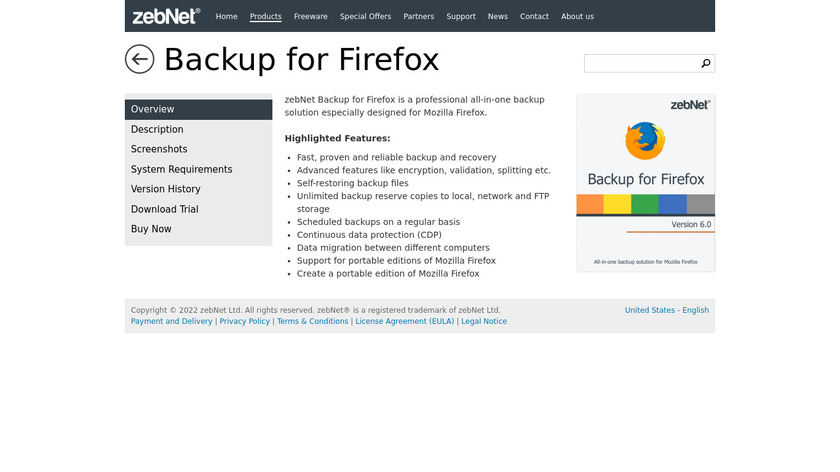Select Overview in the sidebar
This screenshot has width=840, height=472.
[x=198, y=109]
